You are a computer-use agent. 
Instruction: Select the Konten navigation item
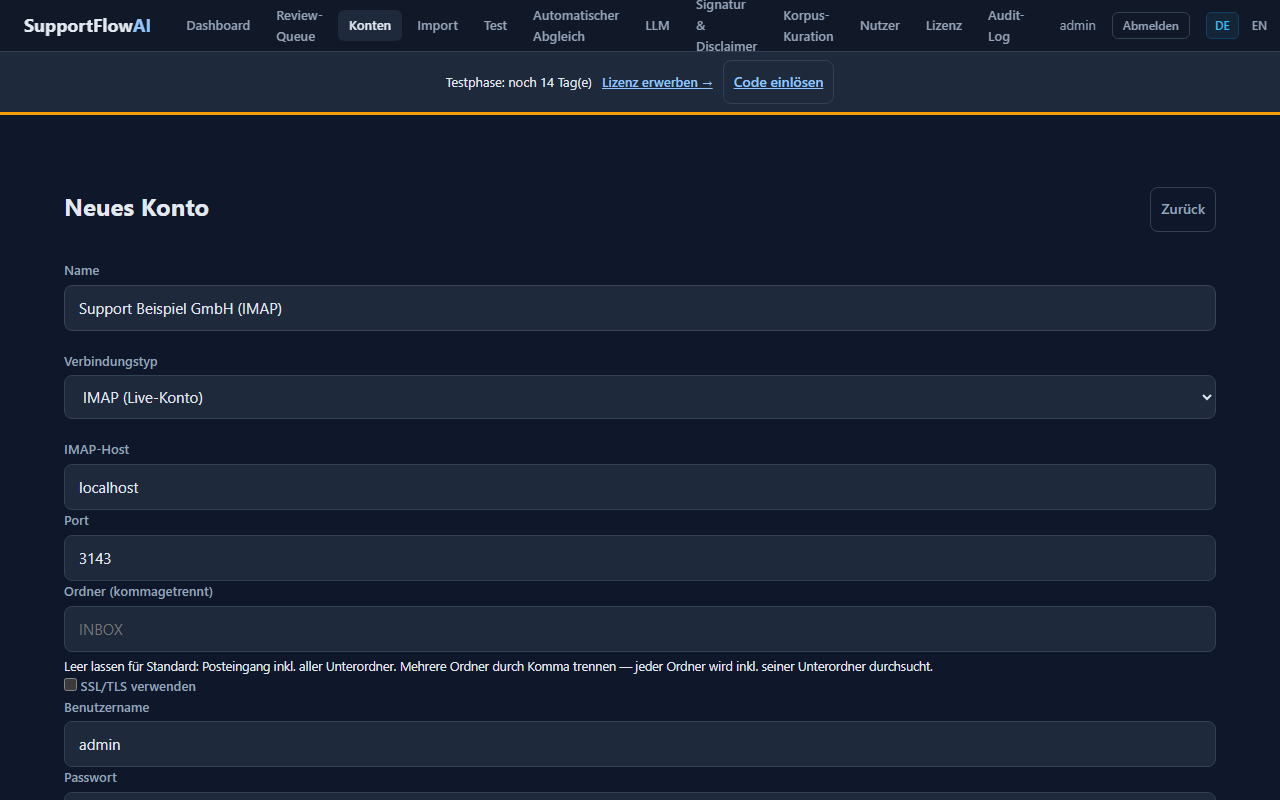click(x=370, y=26)
